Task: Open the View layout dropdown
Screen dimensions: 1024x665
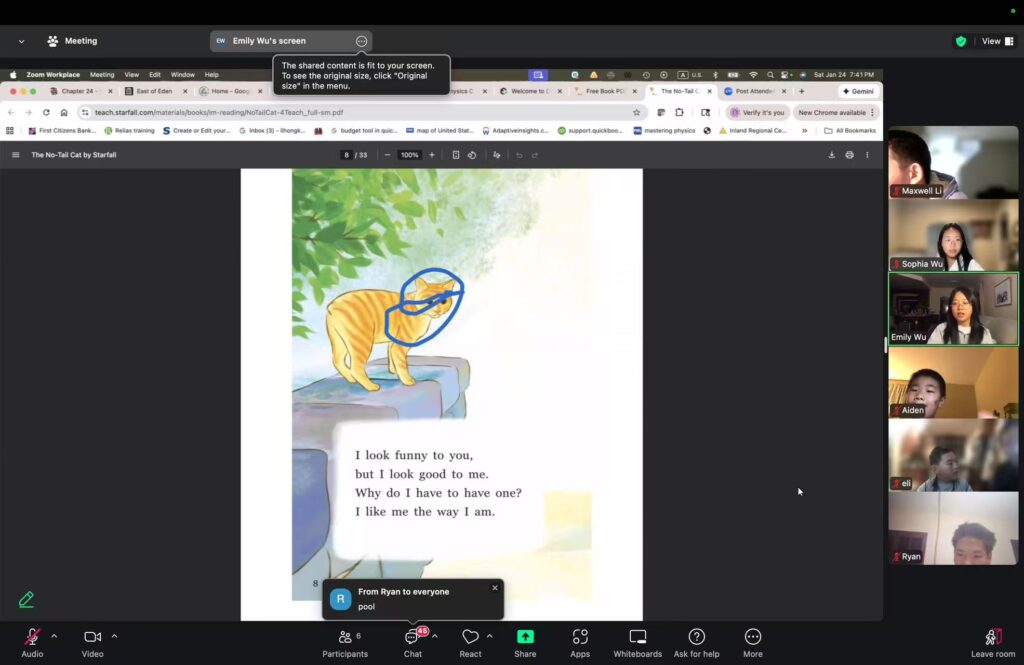Action: [x=995, y=41]
